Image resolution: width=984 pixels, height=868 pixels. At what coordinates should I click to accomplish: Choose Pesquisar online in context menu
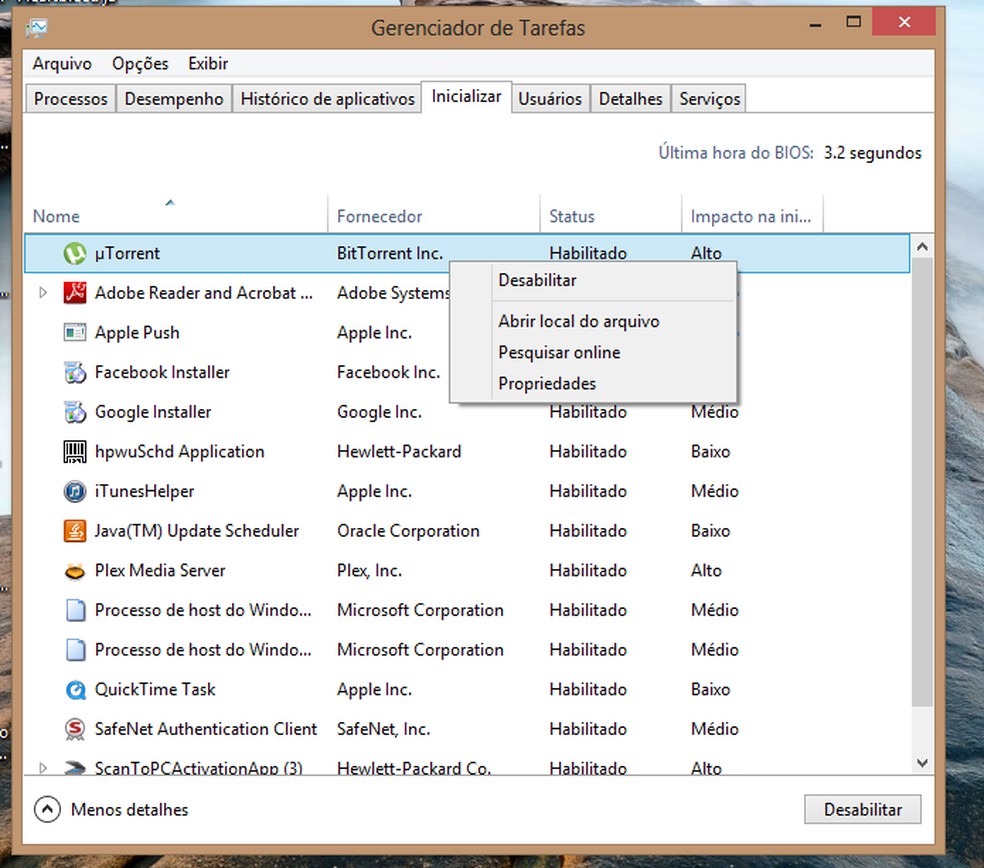coord(593,353)
